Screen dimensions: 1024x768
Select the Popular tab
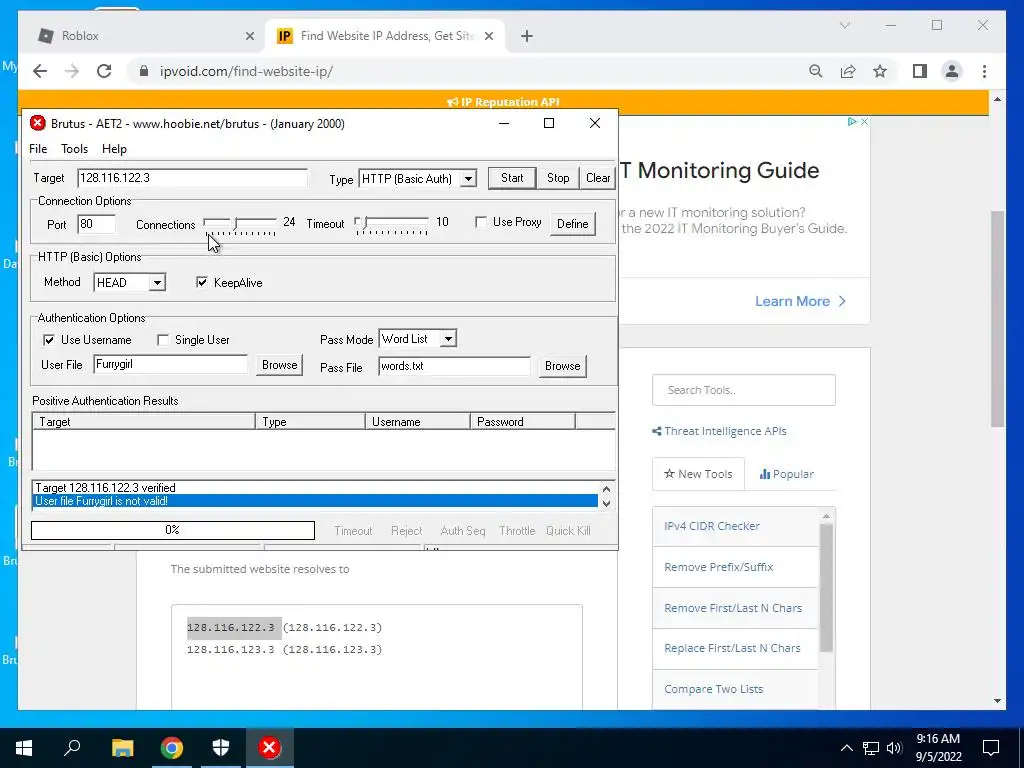point(787,474)
